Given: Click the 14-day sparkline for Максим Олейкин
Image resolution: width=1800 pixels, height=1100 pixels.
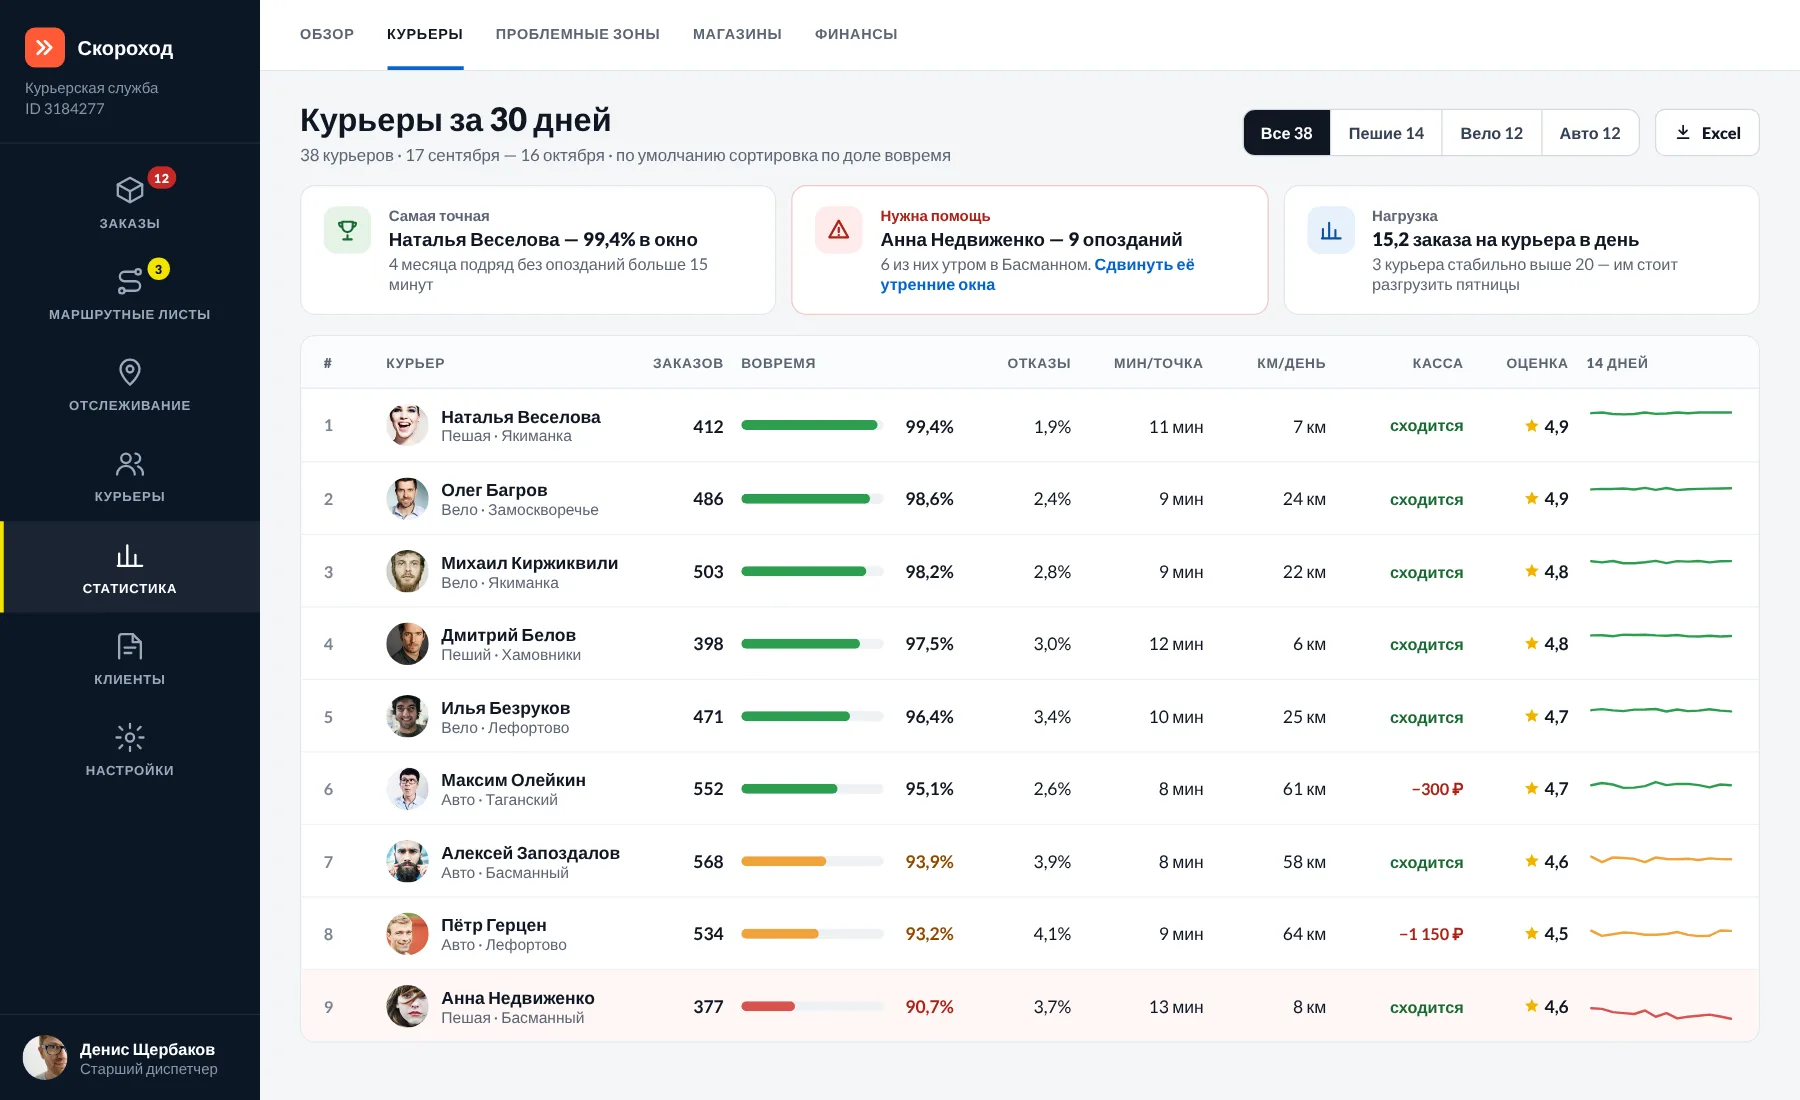Looking at the screenshot, I should (1661, 785).
